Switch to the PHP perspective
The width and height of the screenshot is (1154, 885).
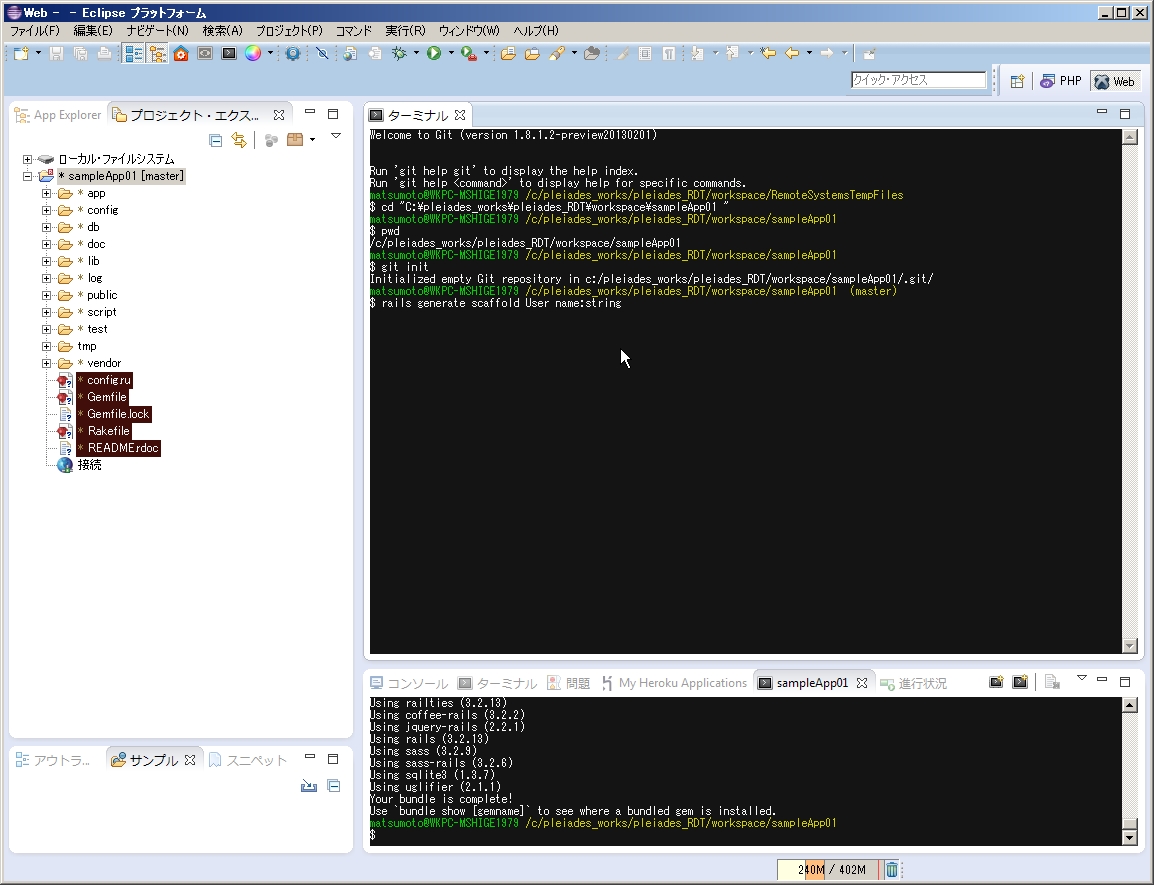pyautogui.click(x=1061, y=81)
